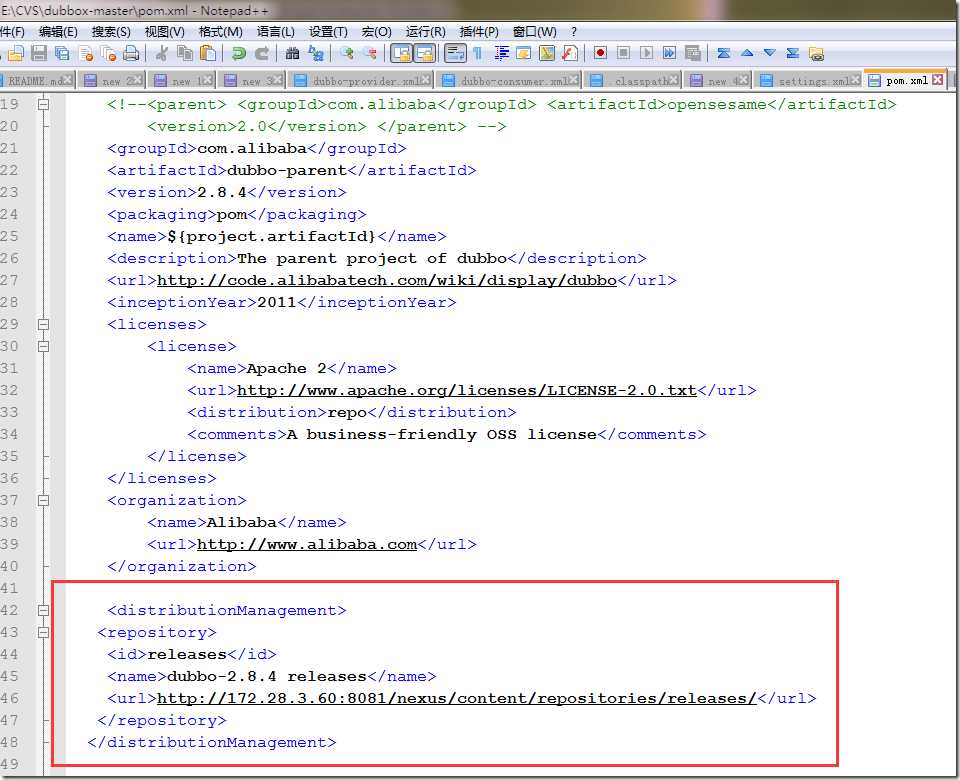Click the 172.28.3.60:8081 nexus releases URL
This screenshot has height=780, width=960.
(x=457, y=699)
